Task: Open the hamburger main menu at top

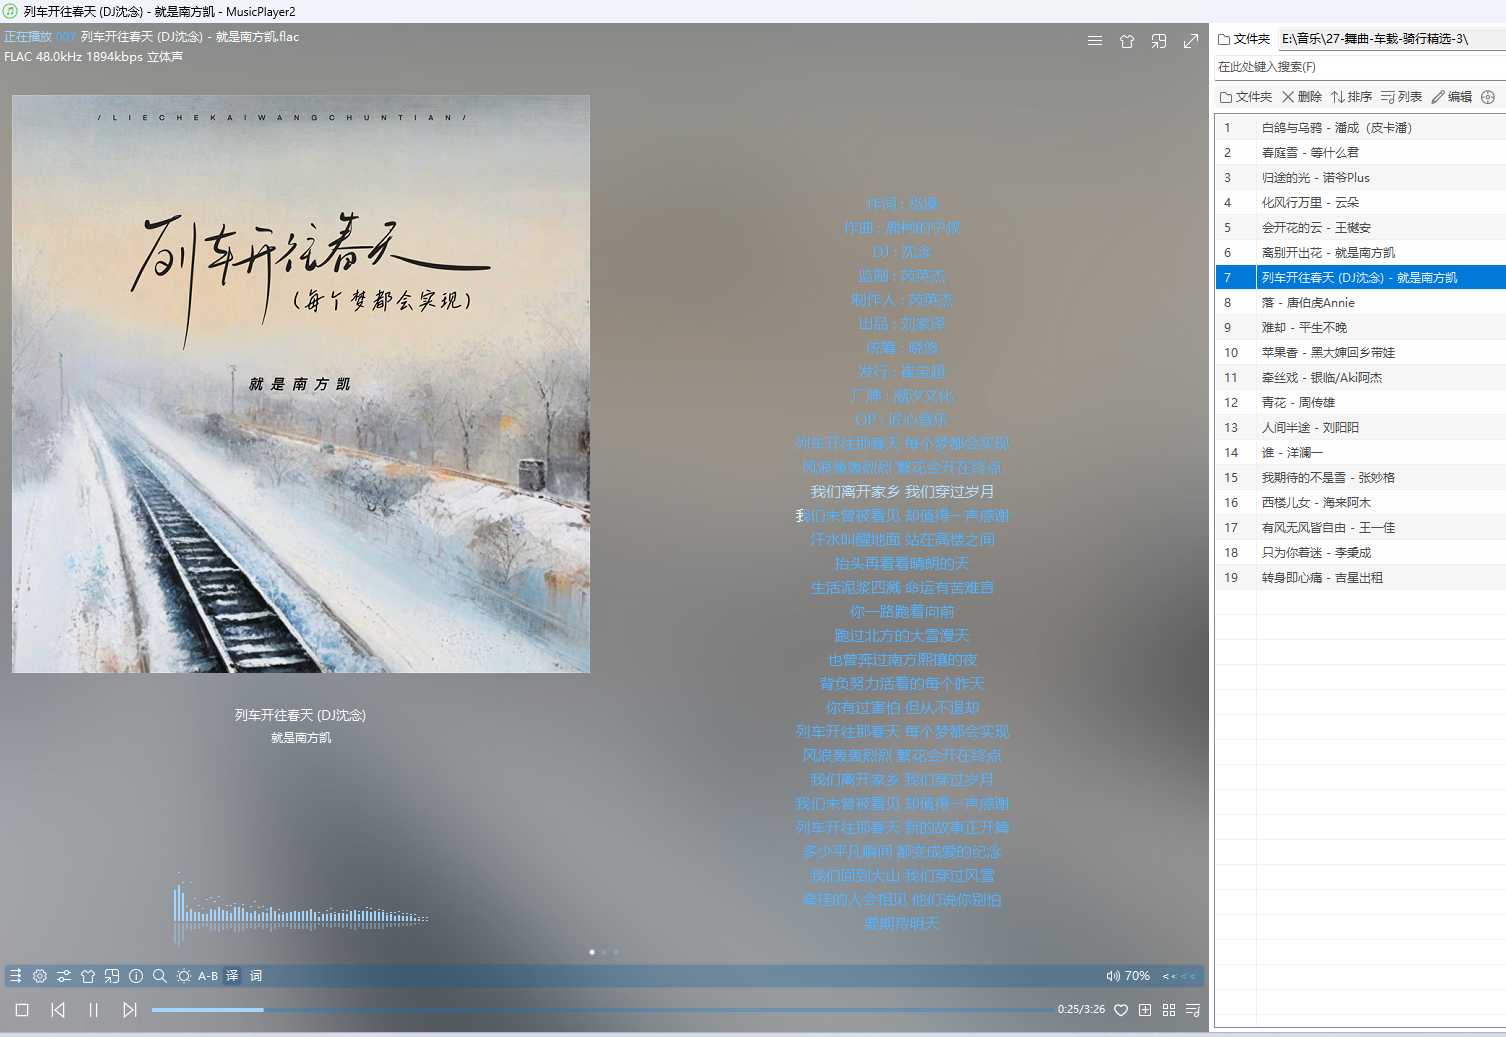Action: coord(1095,41)
